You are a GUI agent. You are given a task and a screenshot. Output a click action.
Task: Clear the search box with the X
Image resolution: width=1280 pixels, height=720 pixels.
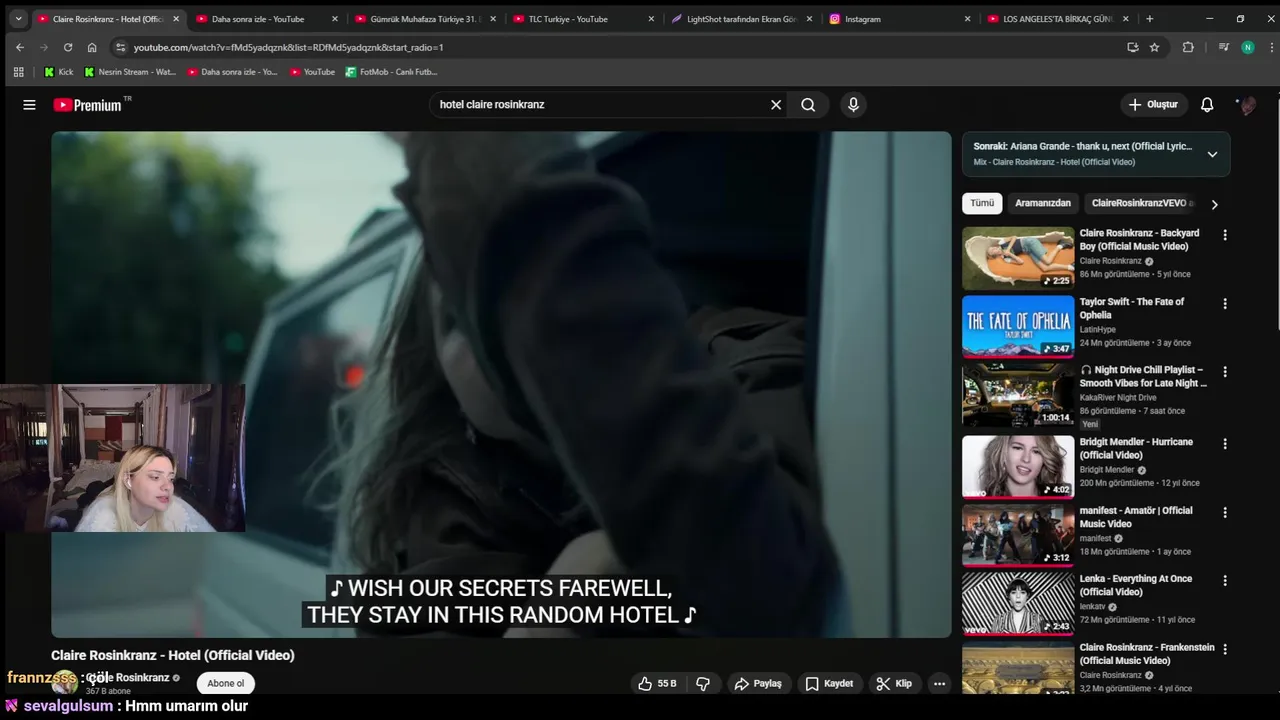[775, 105]
